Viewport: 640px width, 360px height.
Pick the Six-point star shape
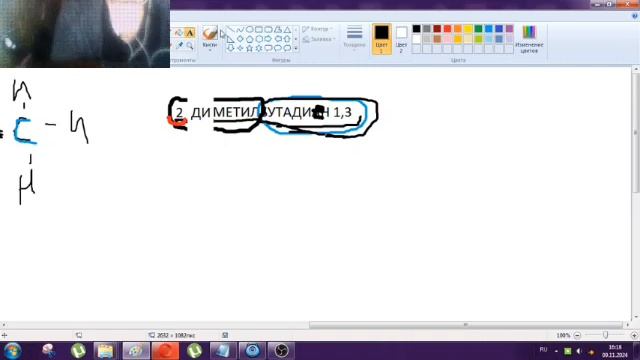tap(259, 48)
